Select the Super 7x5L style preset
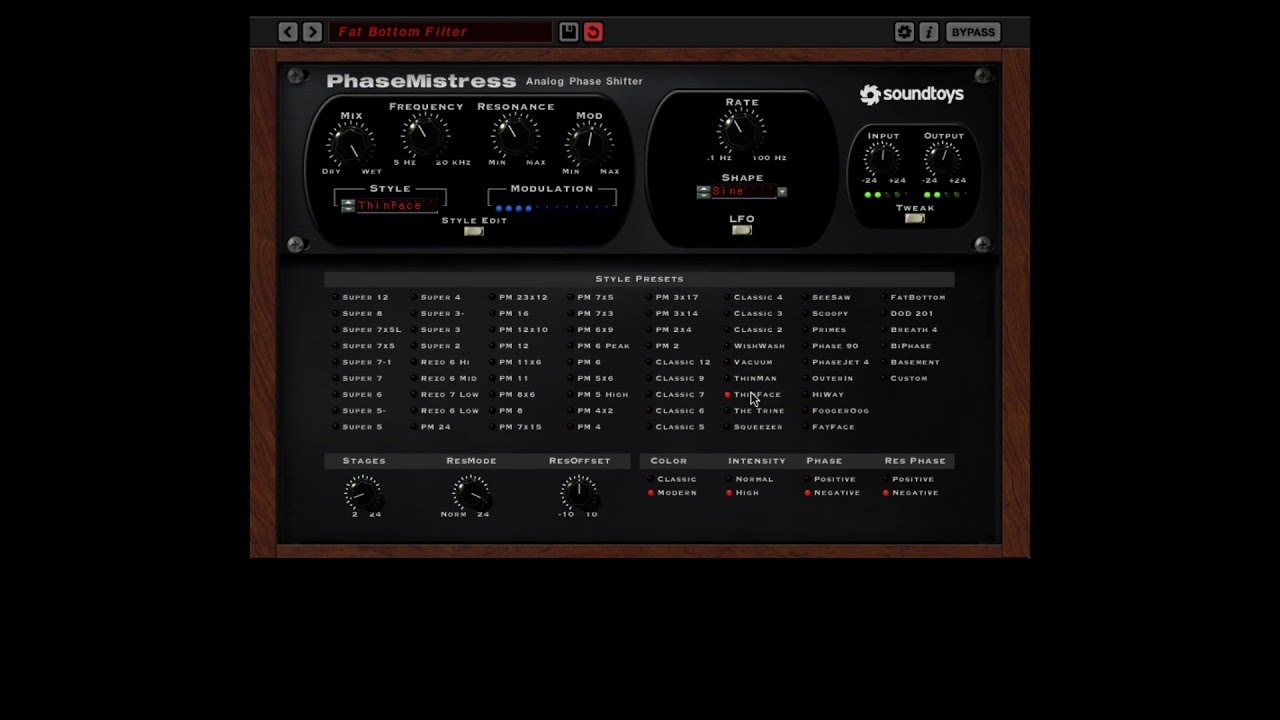Screen dimensions: 1280x720 click(x=367, y=329)
